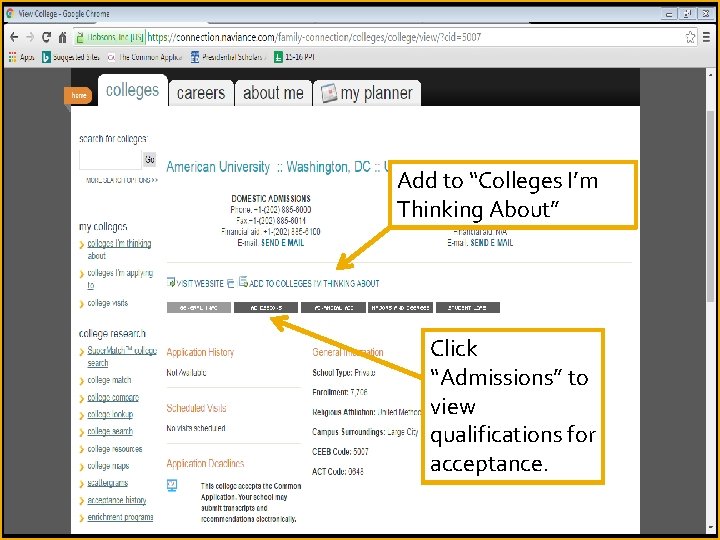The width and height of the screenshot is (720, 540).
Task: Click Send E-mail under Domestic Admissions
Action: pos(282,243)
